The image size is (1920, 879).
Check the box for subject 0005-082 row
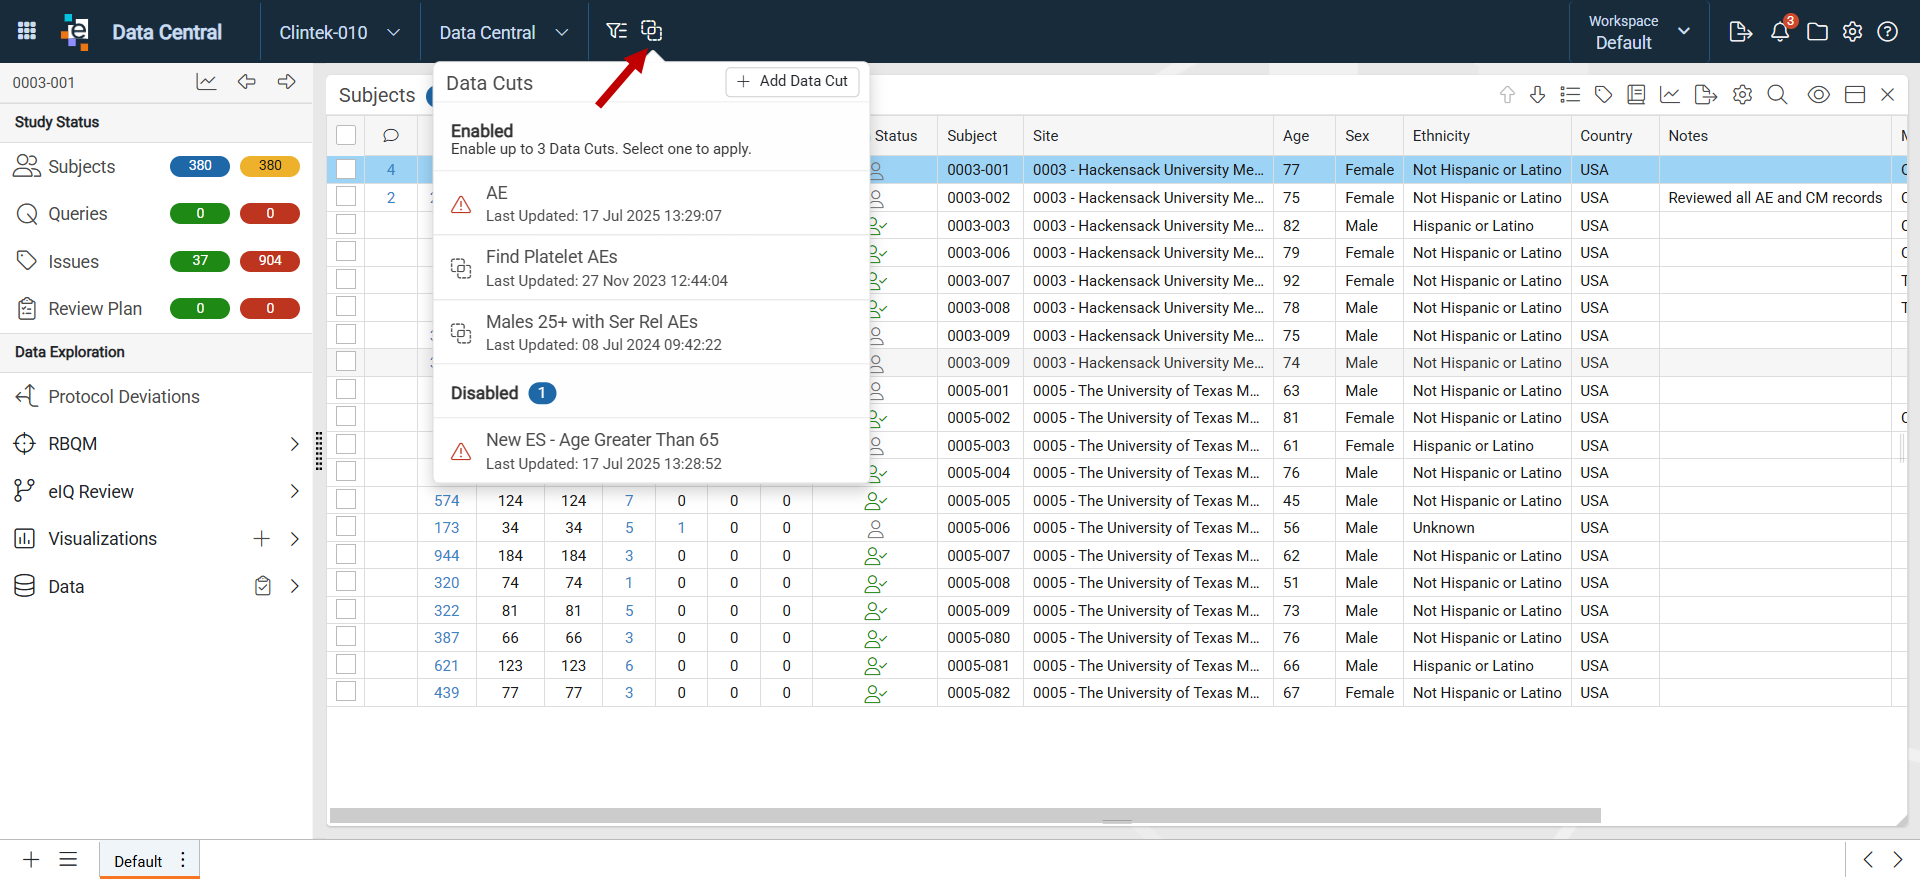pyautogui.click(x=346, y=691)
